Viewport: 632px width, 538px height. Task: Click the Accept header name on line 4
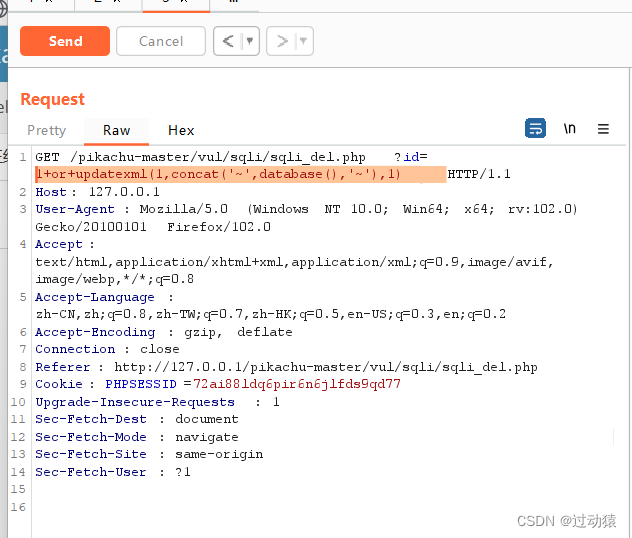tap(59, 244)
